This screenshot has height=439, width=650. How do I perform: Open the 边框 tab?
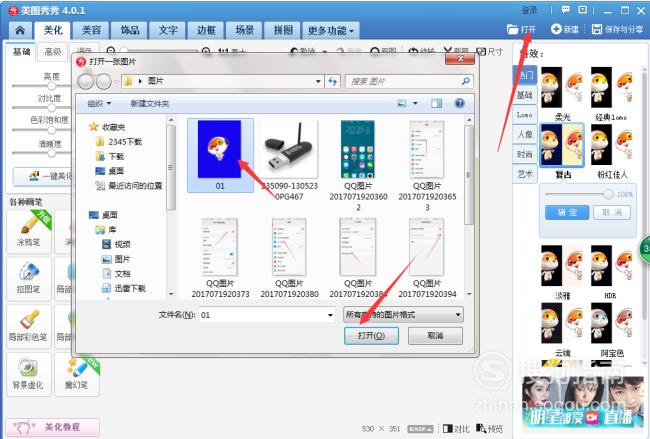coord(206,30)
